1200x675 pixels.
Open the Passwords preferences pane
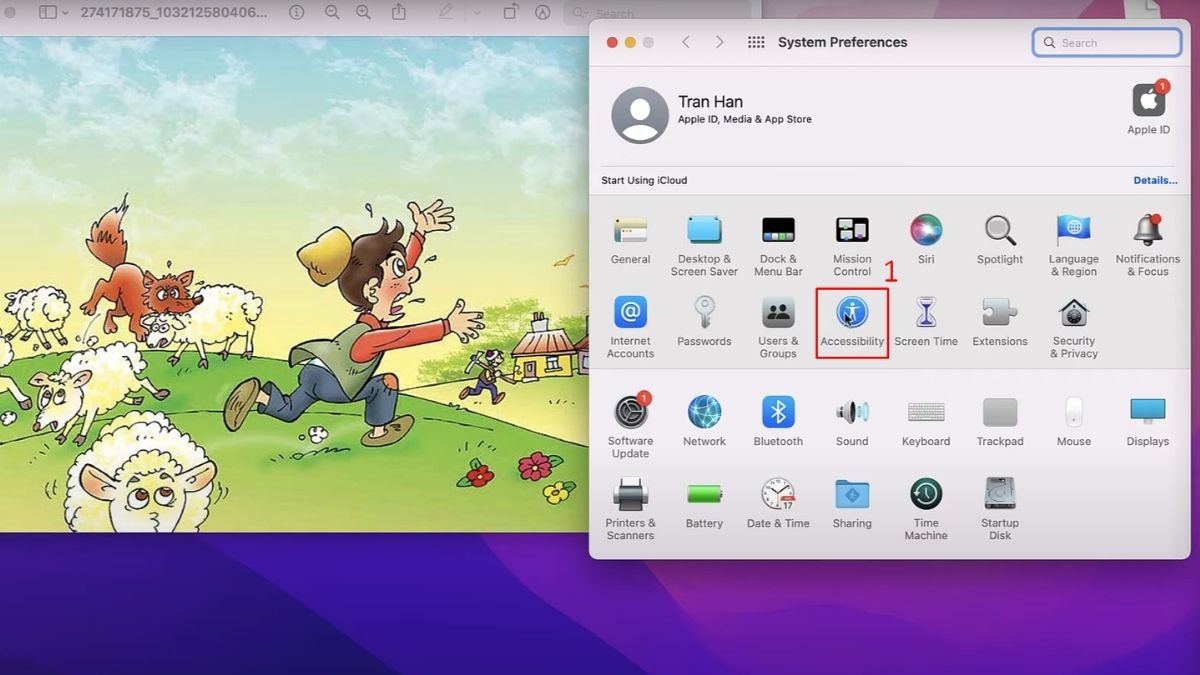704,322
